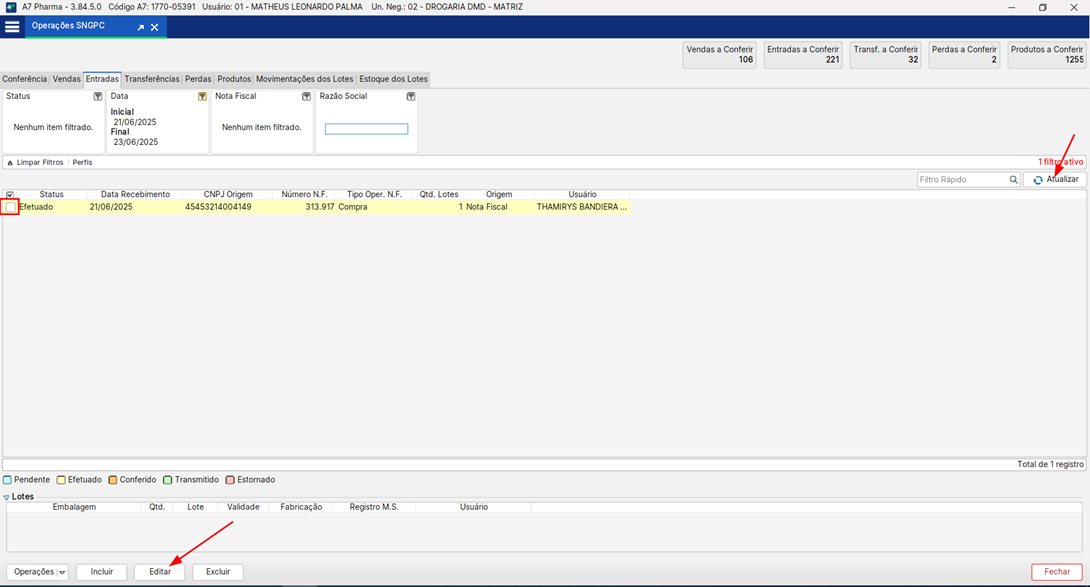Open the hamburger main menu

12,27
